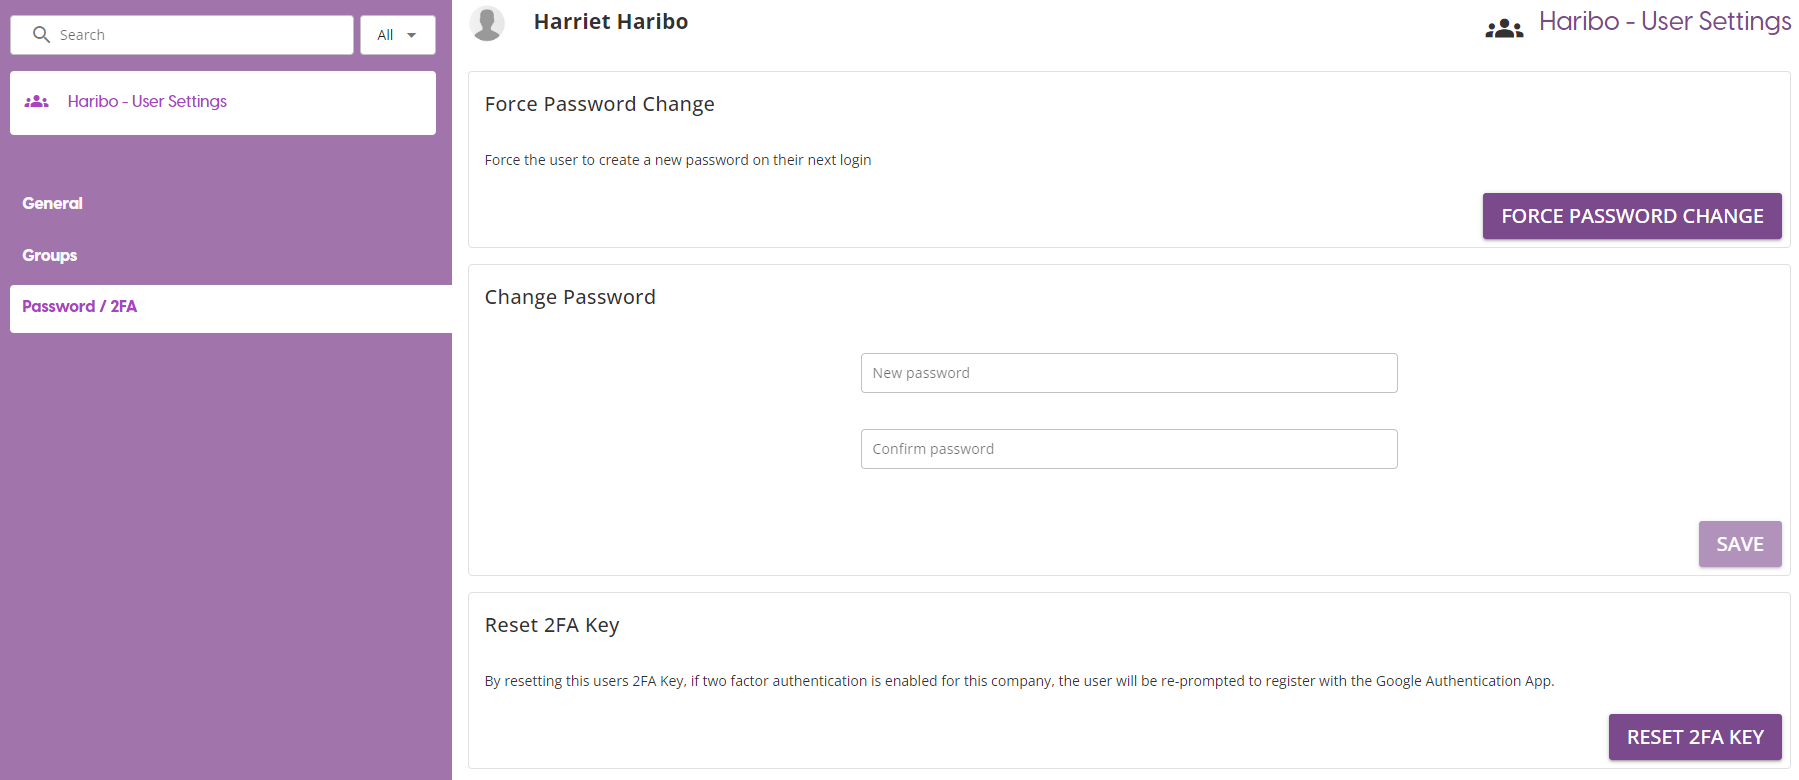Open the Haribo - User Settings sidebar link
The image size is (1799, 780).
pyautogui.click(x=147, y=102)
